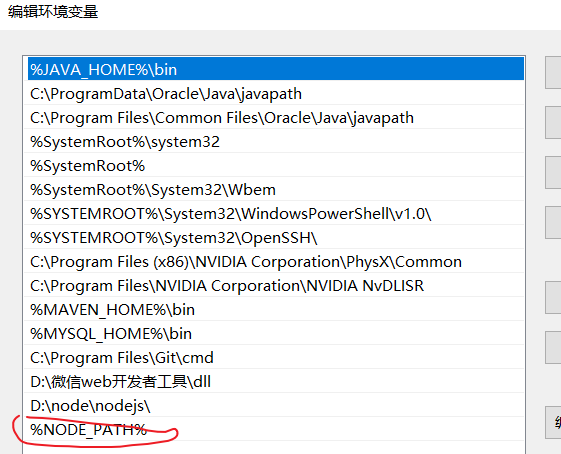Image resolution: width=561 pixels, height=454 pixels.
Task: Select the 微信web开发者工具\dll entry
Action: click(x=275, y=381)
